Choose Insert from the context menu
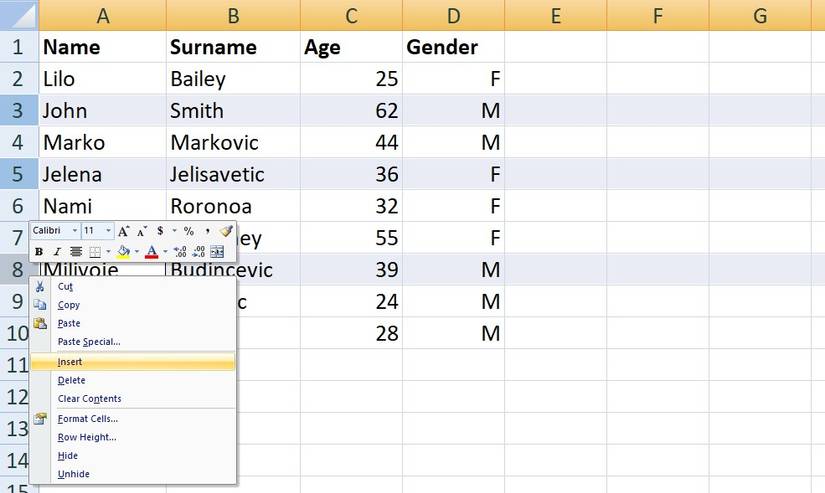825x493 pixels. pos(70,362)
